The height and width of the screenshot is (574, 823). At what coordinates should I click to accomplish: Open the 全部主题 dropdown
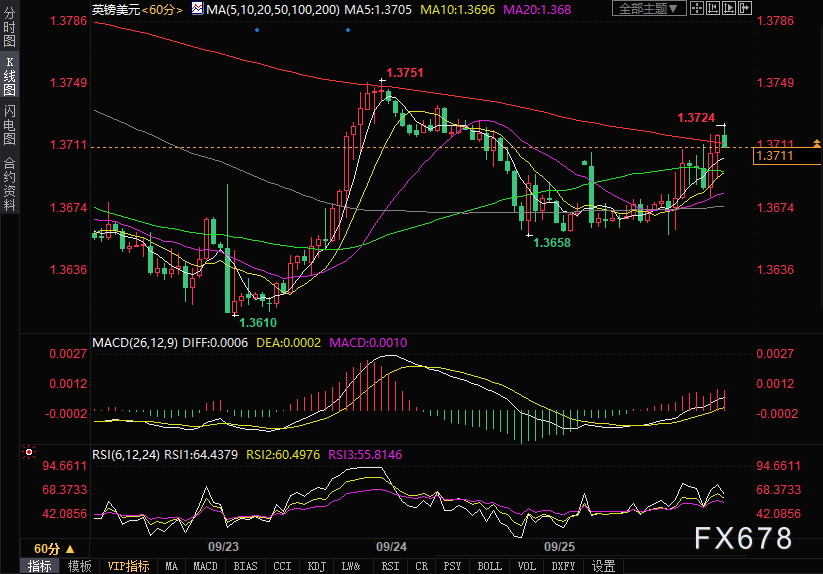coord(649,8)
